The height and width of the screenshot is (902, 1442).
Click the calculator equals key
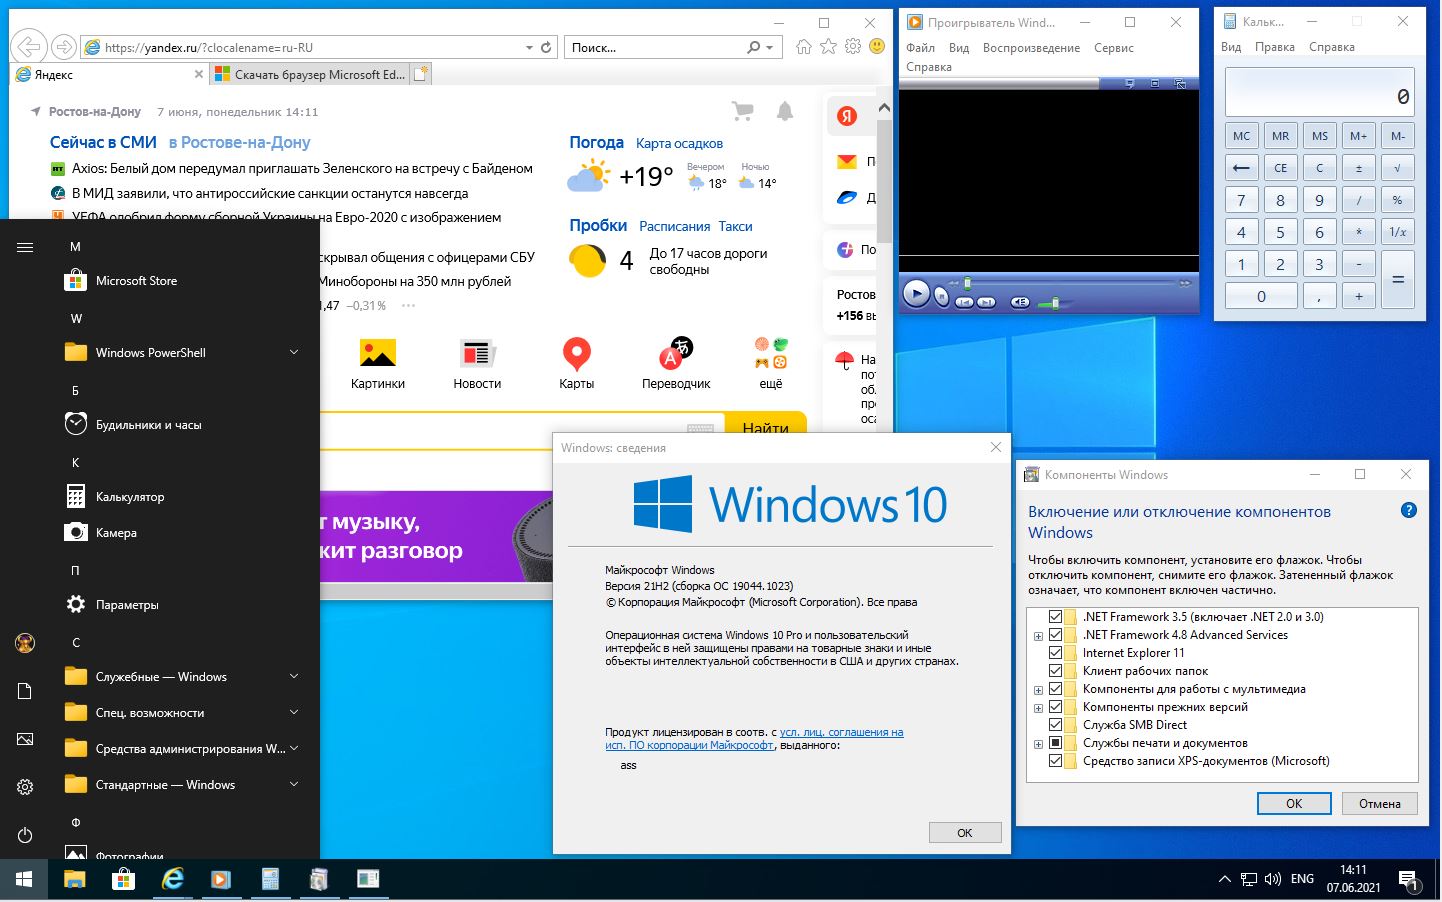(x=1397, y=280)
